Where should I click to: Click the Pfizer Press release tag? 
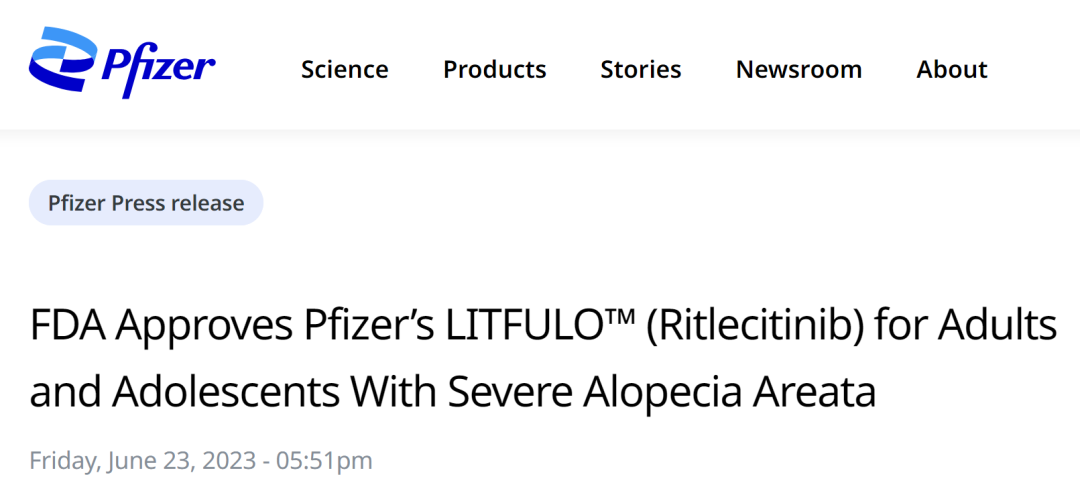[146, 203]
